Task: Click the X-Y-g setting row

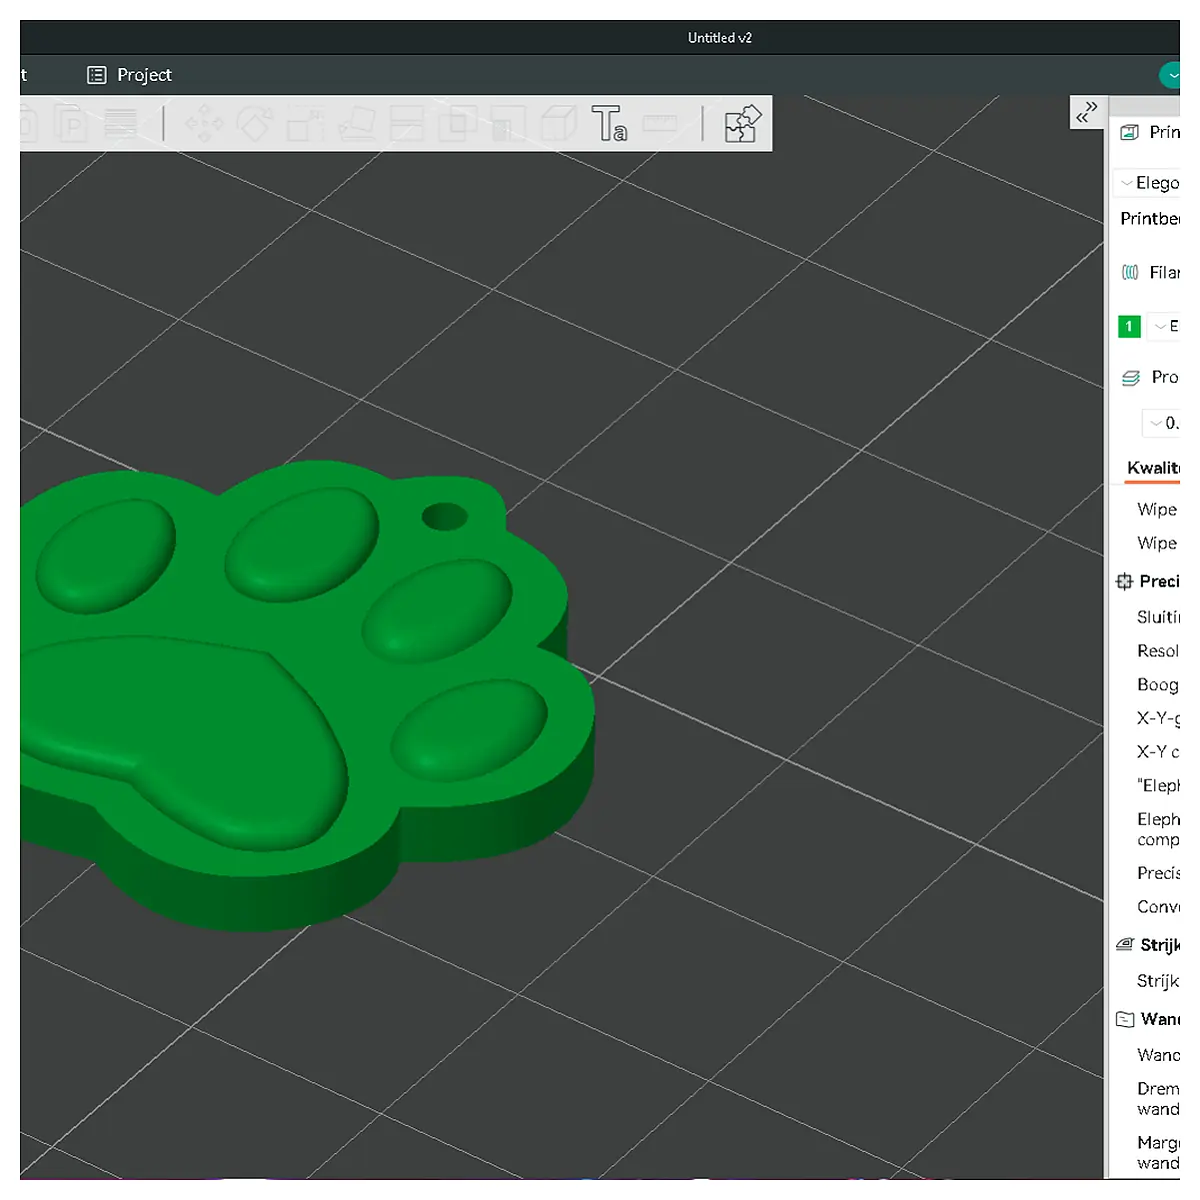Action: 1158,718
